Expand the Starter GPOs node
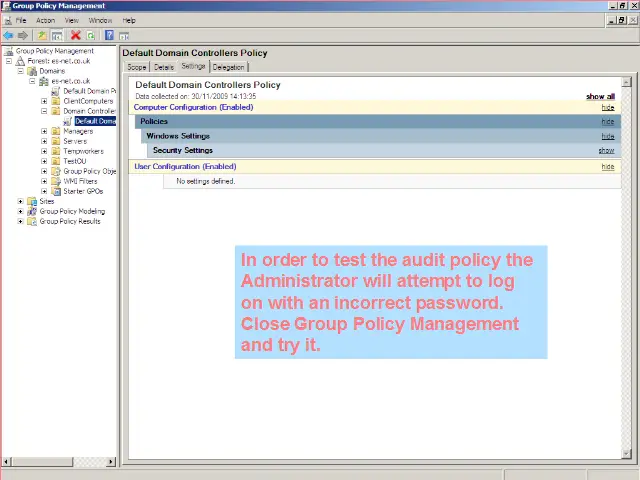Viewport: 640px width, 480px height. pos(44,191)
